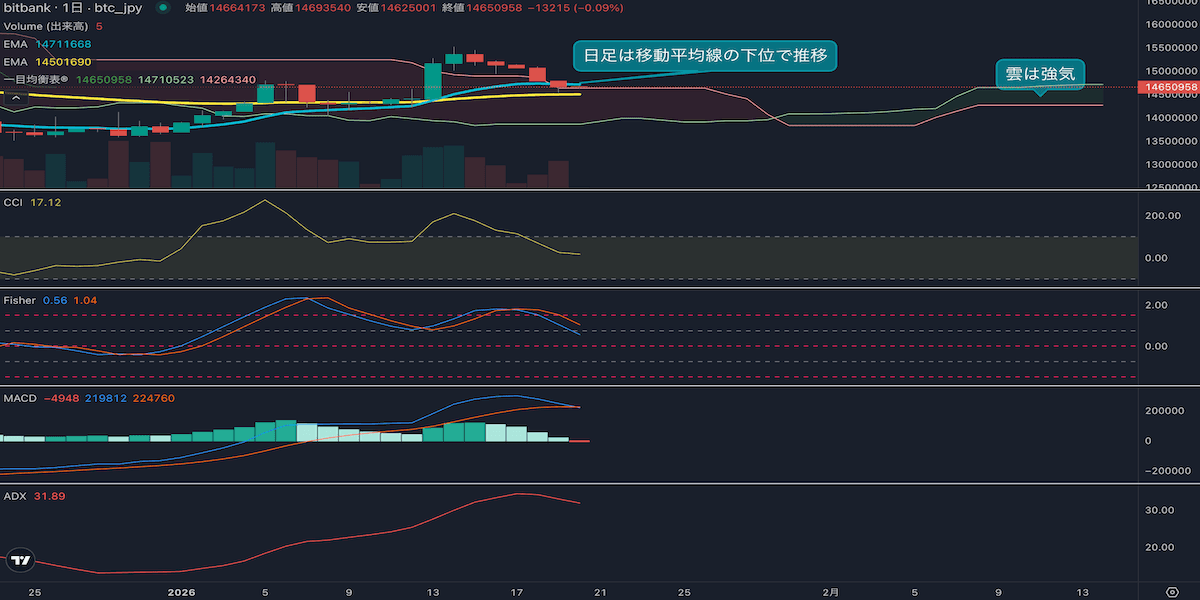Click the 2026 date on time axis

[181, 591]
